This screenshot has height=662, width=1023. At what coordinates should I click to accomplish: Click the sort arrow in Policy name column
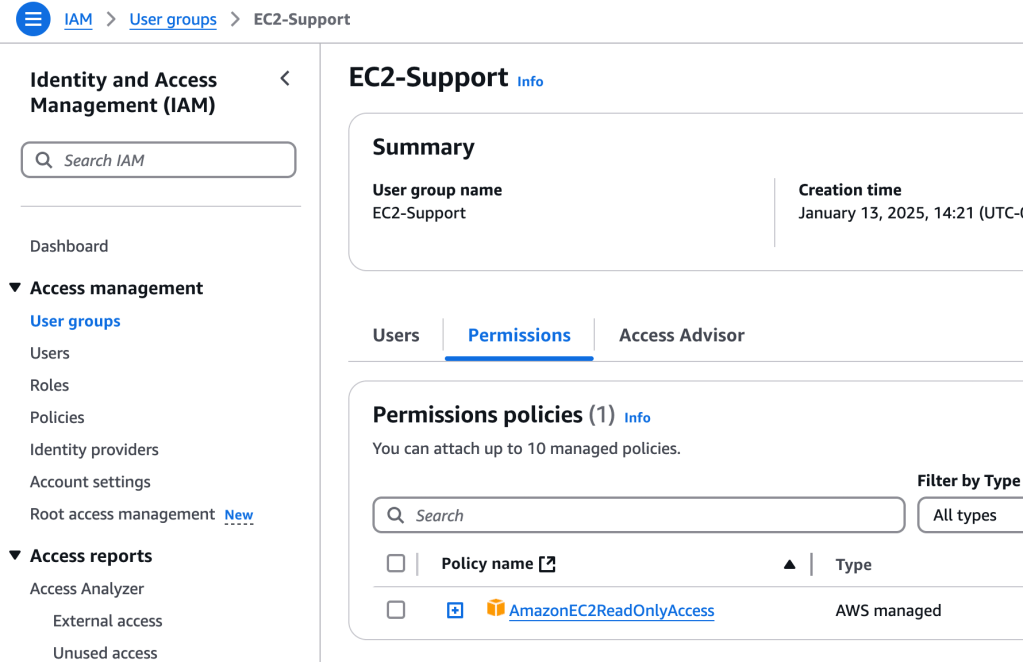[x=790, y=565]
